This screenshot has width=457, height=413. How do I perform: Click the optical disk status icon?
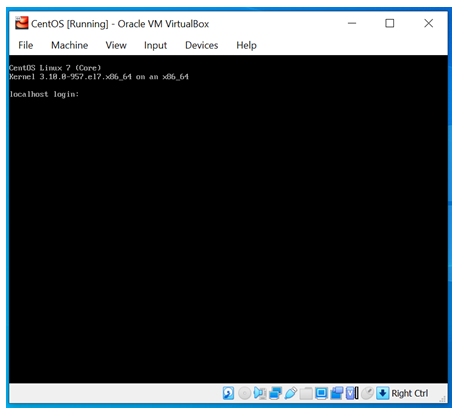[x=244, y=393]
